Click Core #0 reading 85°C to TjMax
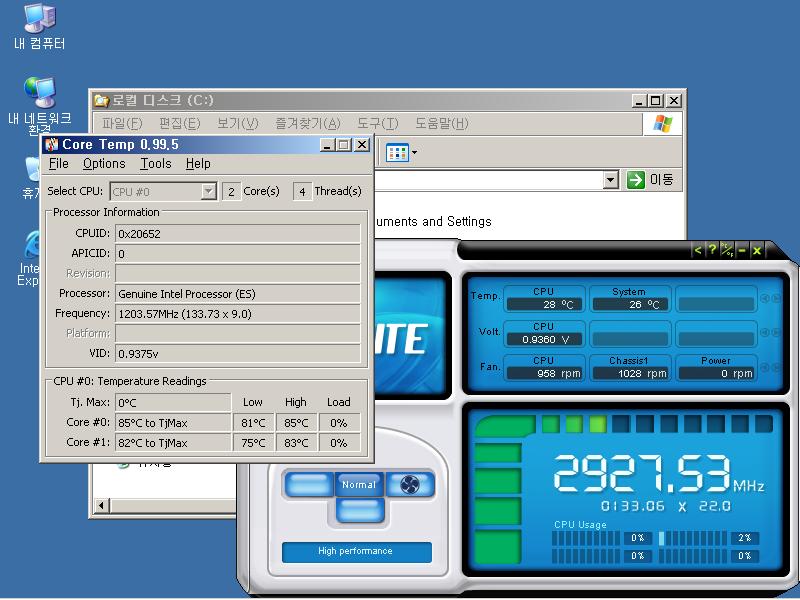Image resolution: width=800 pixels, height=600 pixels. (173, 423)
